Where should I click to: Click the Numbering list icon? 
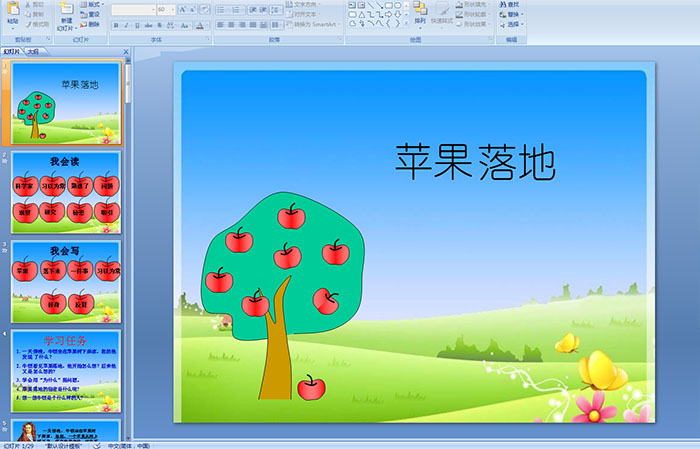[x=237, y=9]
